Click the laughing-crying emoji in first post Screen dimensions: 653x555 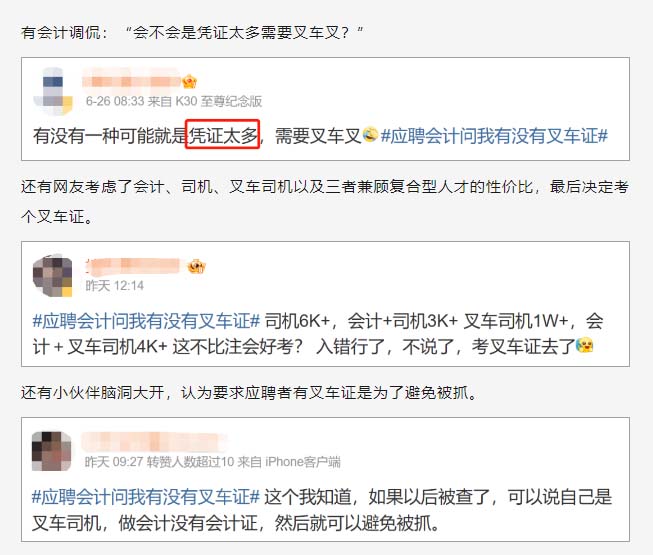(370, 134)
